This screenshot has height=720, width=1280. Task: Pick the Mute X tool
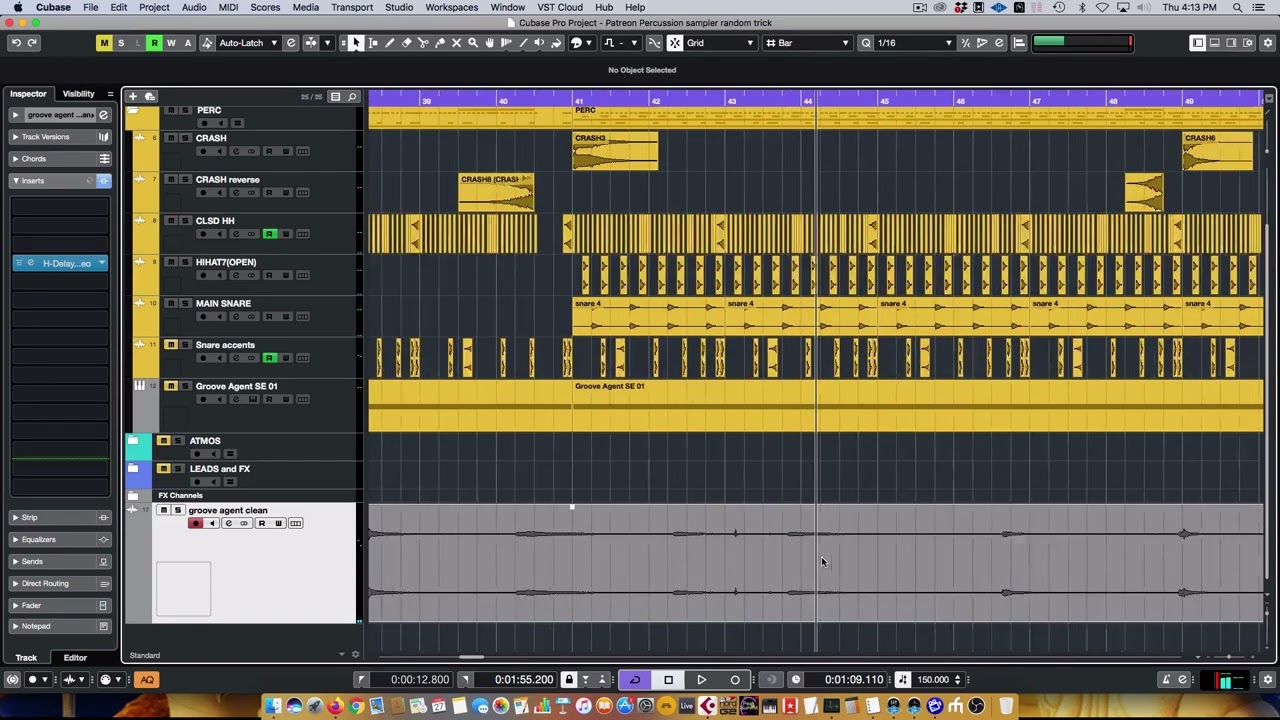[x=457, y=43]
